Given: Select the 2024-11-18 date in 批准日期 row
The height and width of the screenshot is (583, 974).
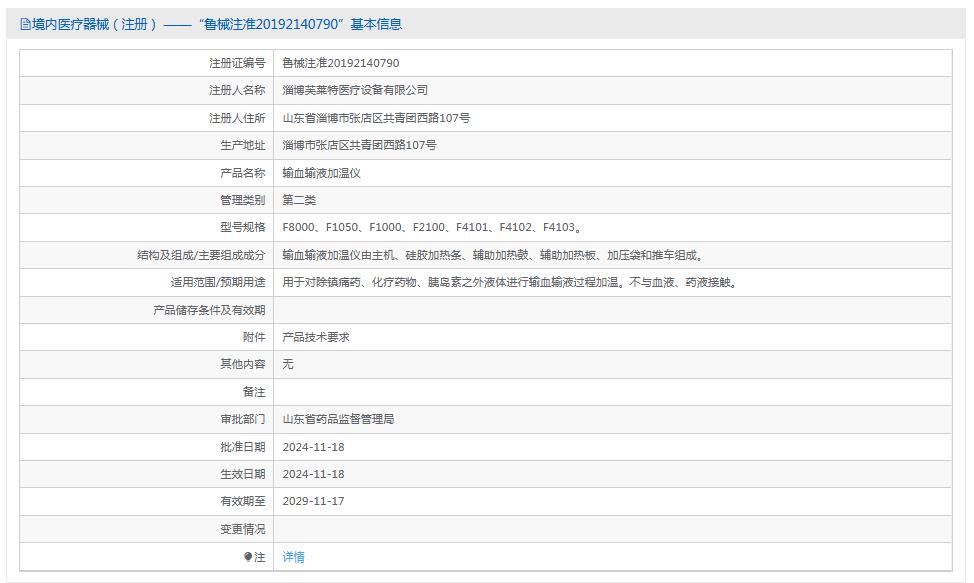Looking at the screenshot, I should coord(313,447).
